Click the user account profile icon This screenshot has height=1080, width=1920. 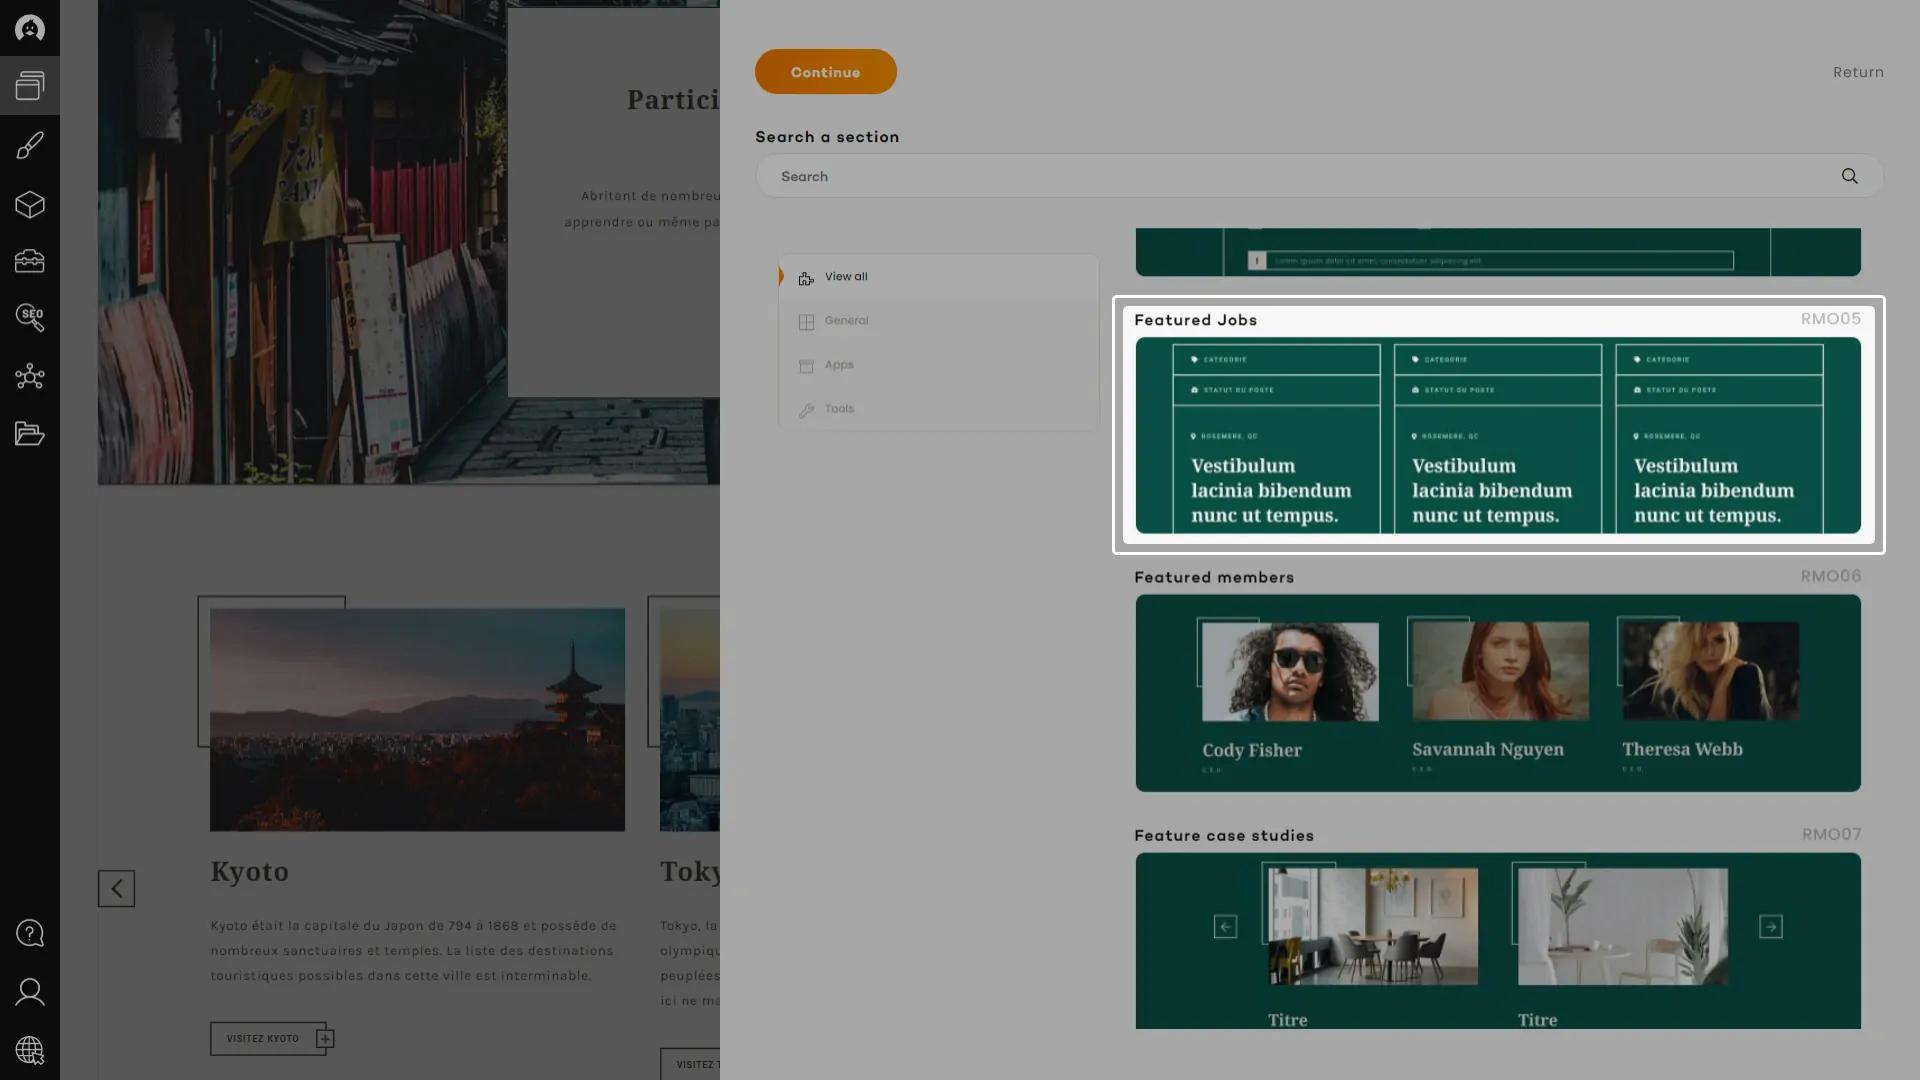pyautogui.click(x=30, y=992)
